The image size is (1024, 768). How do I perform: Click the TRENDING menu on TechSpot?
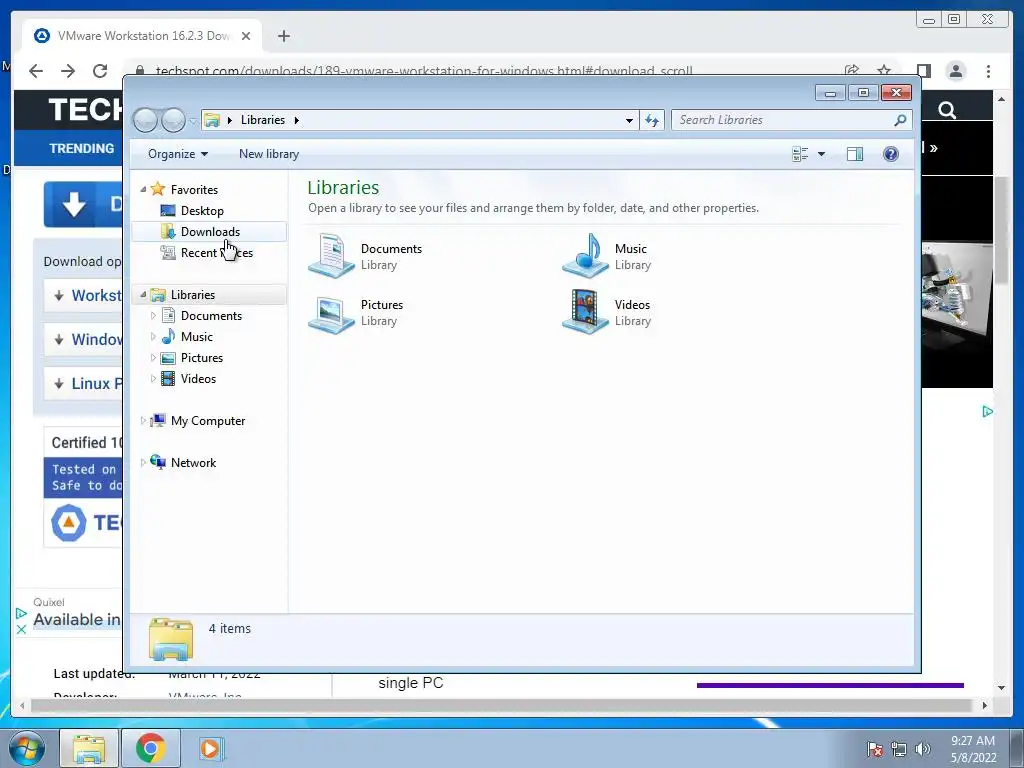(82, 148)
